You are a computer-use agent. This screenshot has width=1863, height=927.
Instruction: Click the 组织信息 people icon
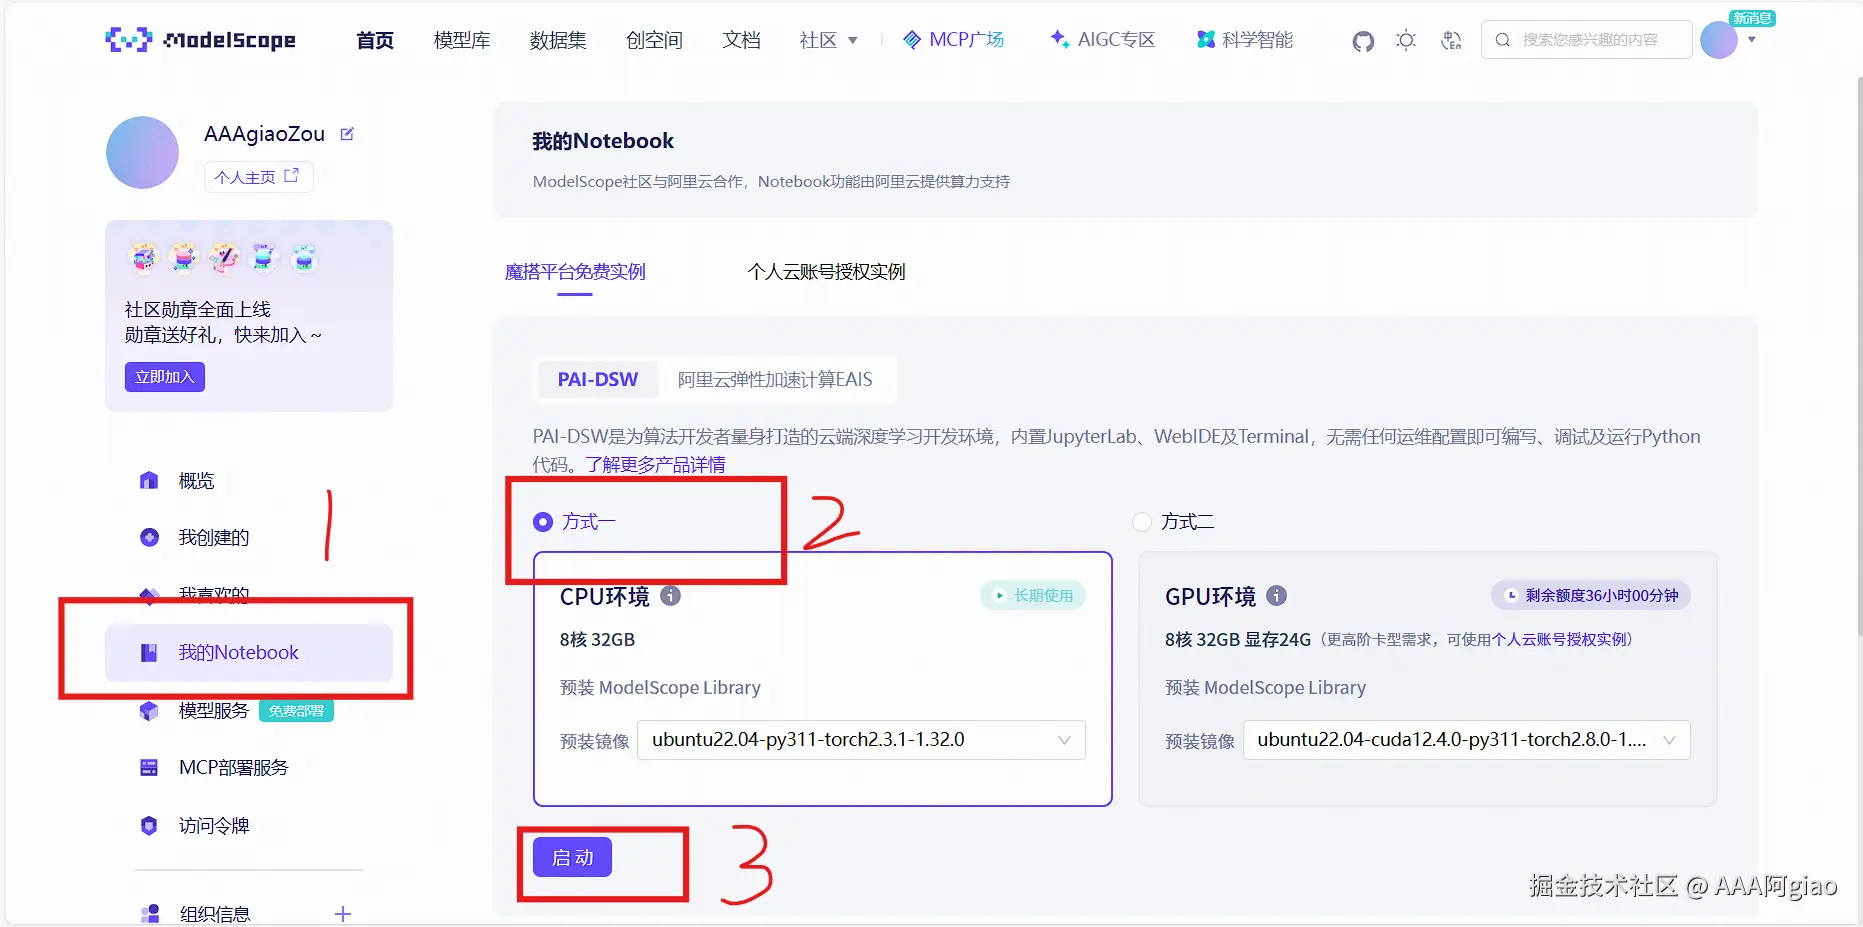point(149,914)
